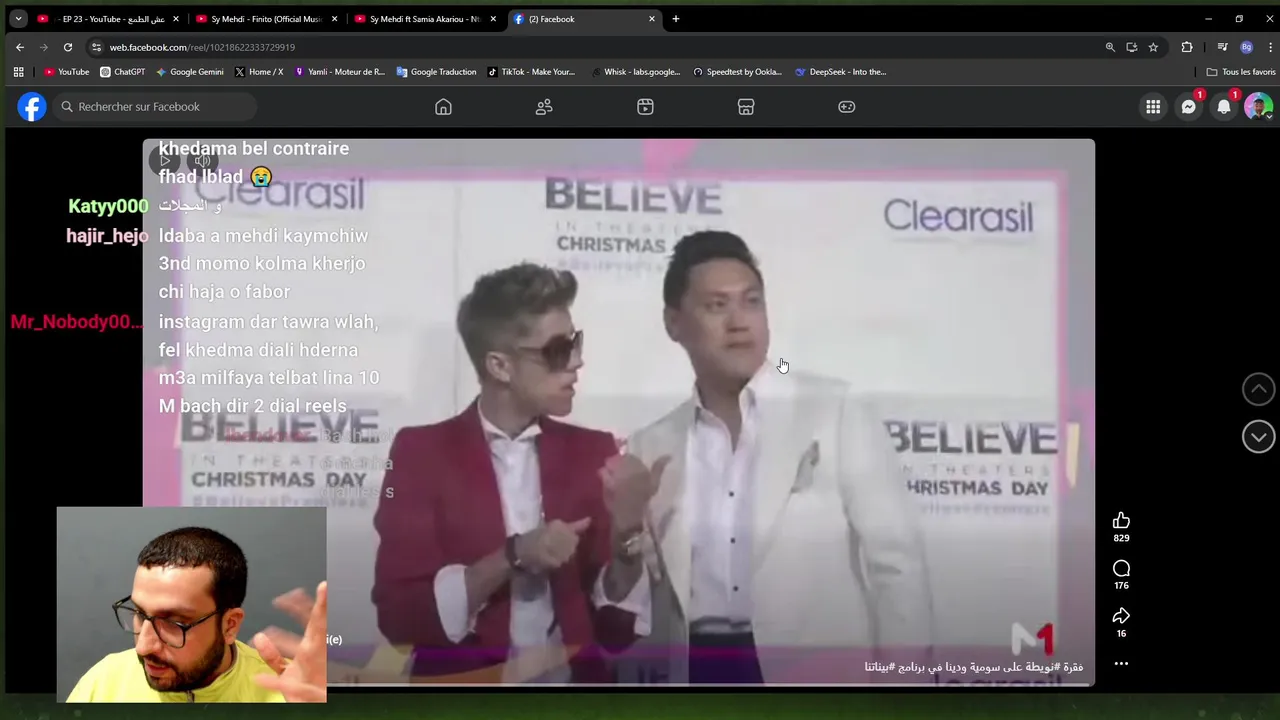Open a new browser tab
This screenshot has width=1280, height=720.
pos(676,19)
